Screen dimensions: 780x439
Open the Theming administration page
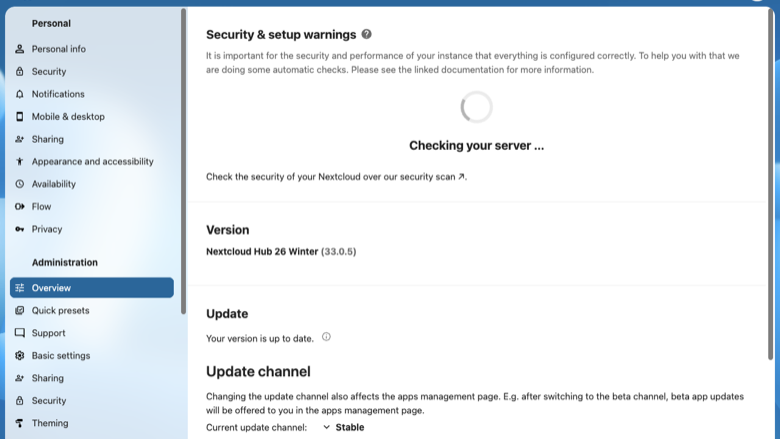92,423
